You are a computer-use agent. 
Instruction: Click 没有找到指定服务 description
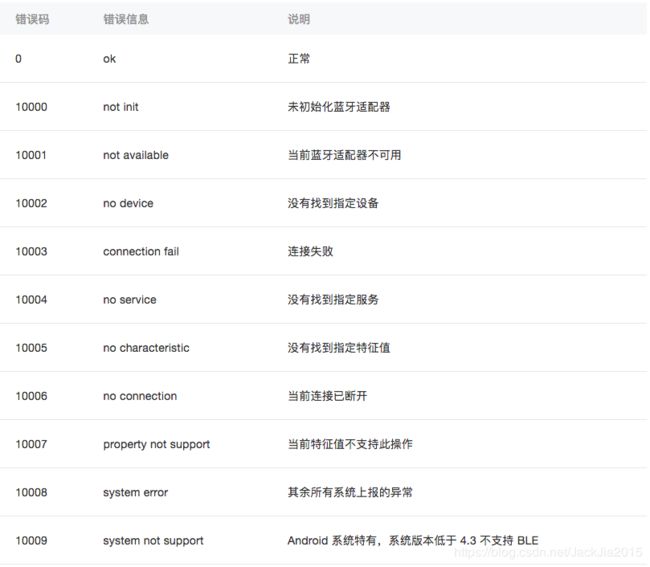point(333,299)
